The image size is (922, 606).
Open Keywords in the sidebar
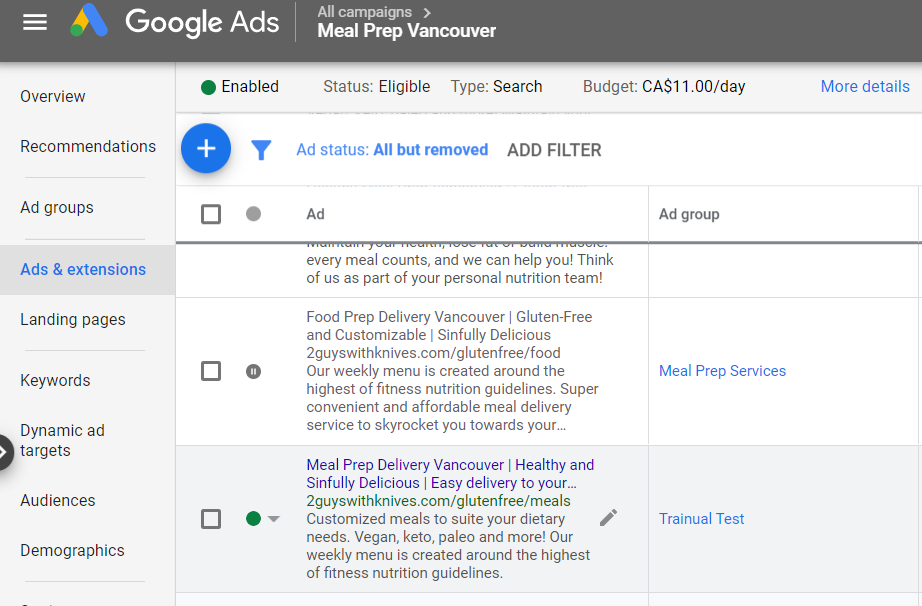55,380
